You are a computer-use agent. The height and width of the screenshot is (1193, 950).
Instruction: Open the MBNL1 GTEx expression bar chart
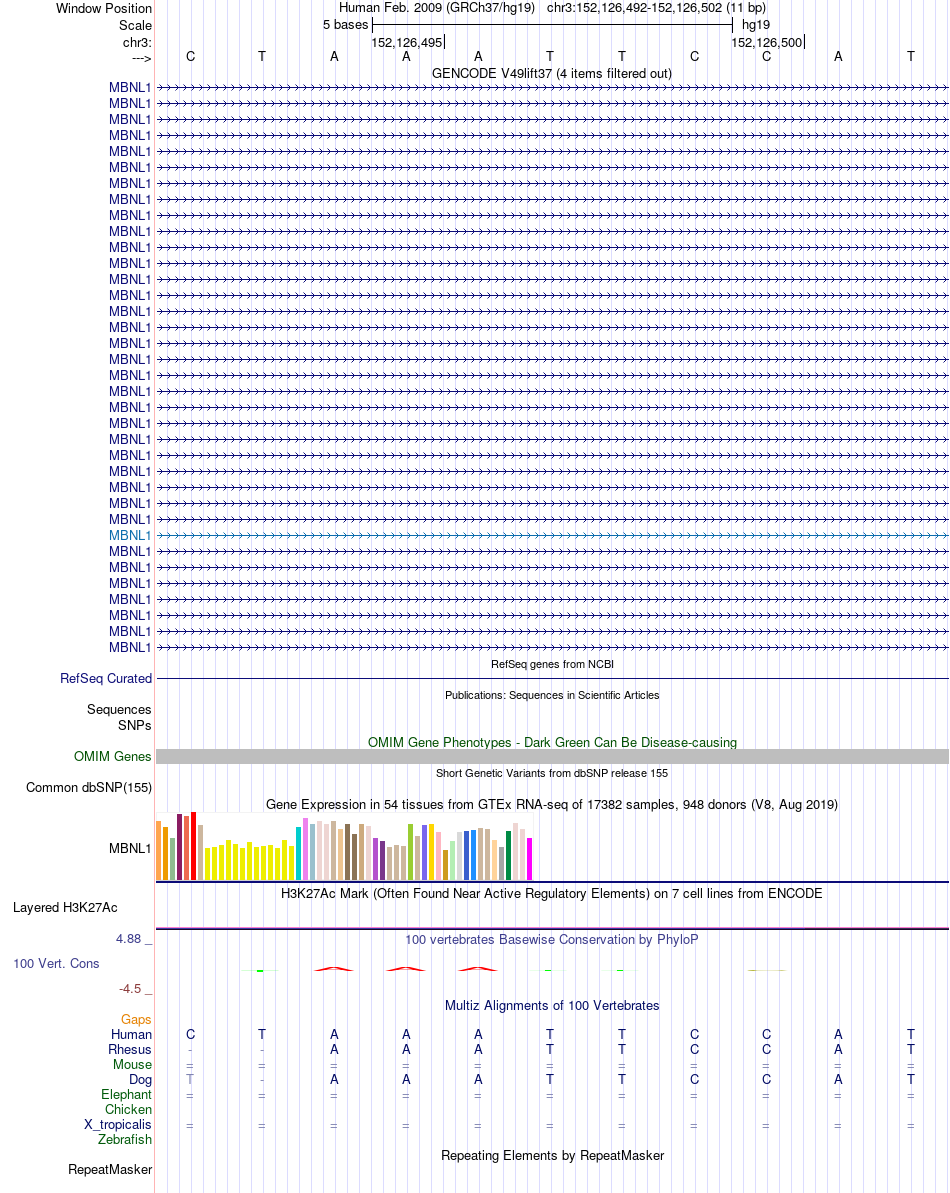344,846
